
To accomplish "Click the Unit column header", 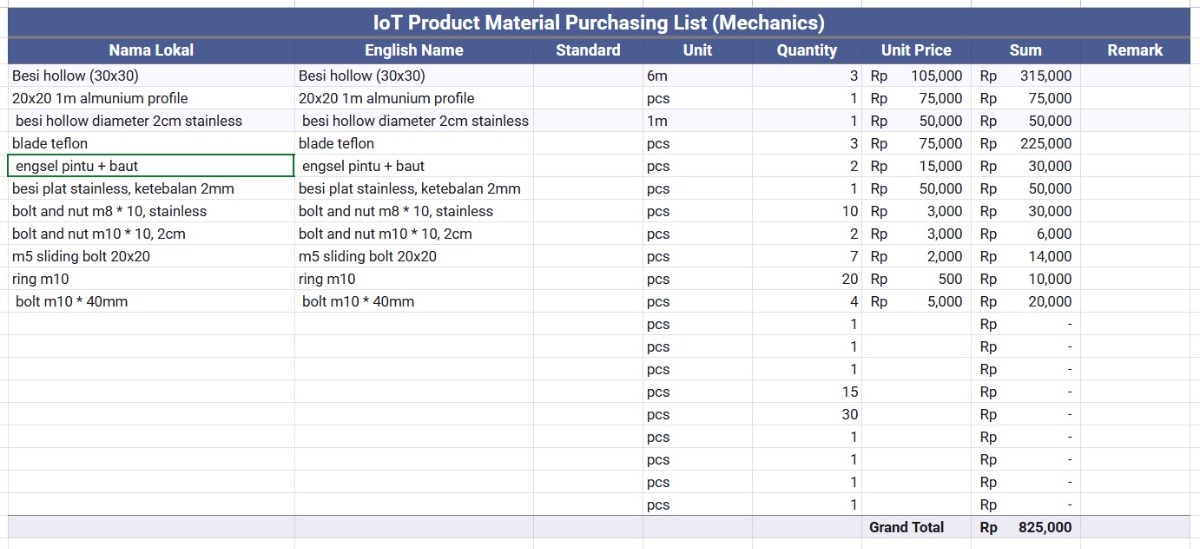I will [x=697, y=50].
